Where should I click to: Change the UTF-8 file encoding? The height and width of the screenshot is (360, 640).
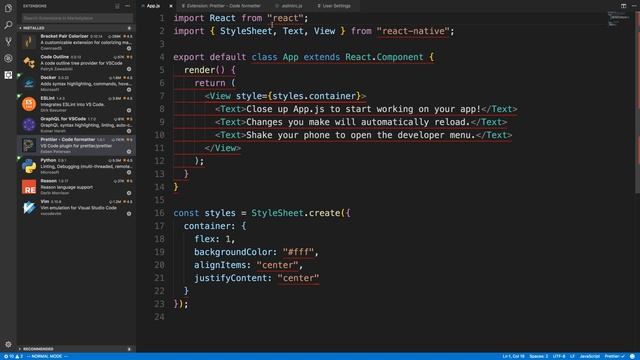click(x=559, y=356)
